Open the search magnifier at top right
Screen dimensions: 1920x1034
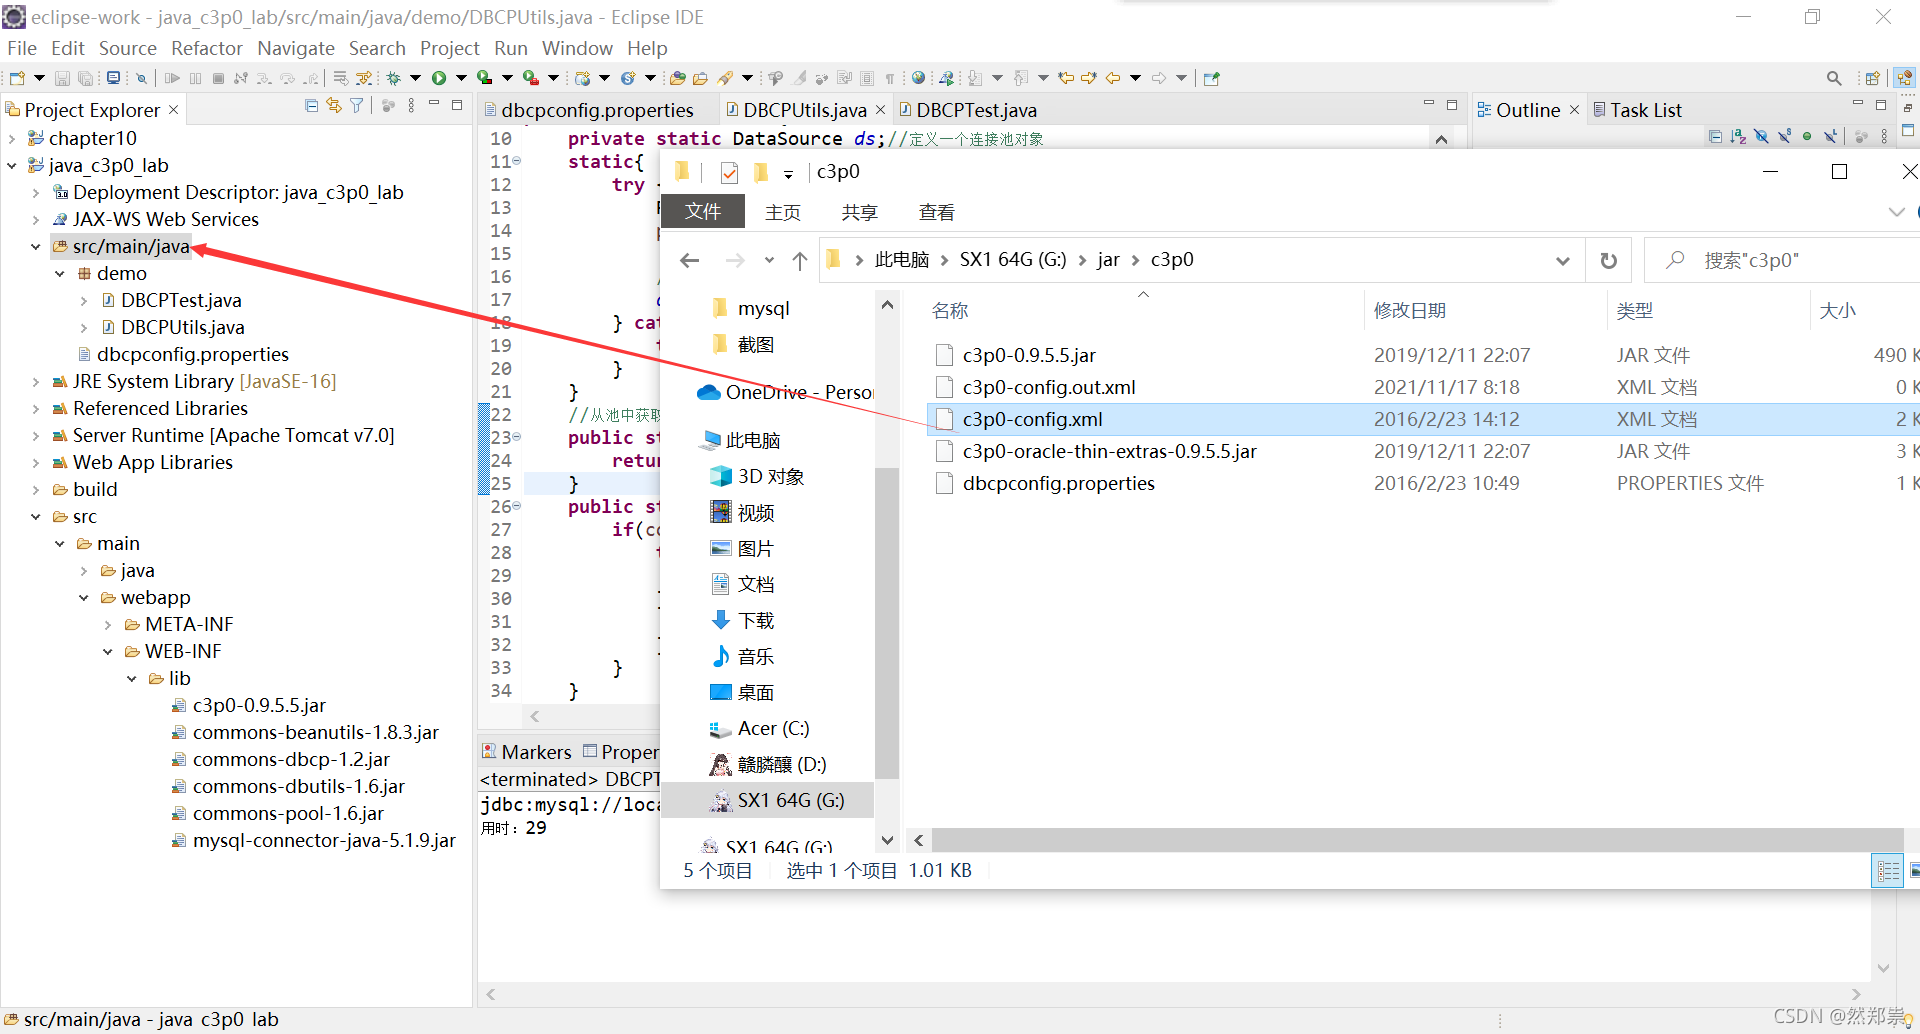(x=1833, y=77)
